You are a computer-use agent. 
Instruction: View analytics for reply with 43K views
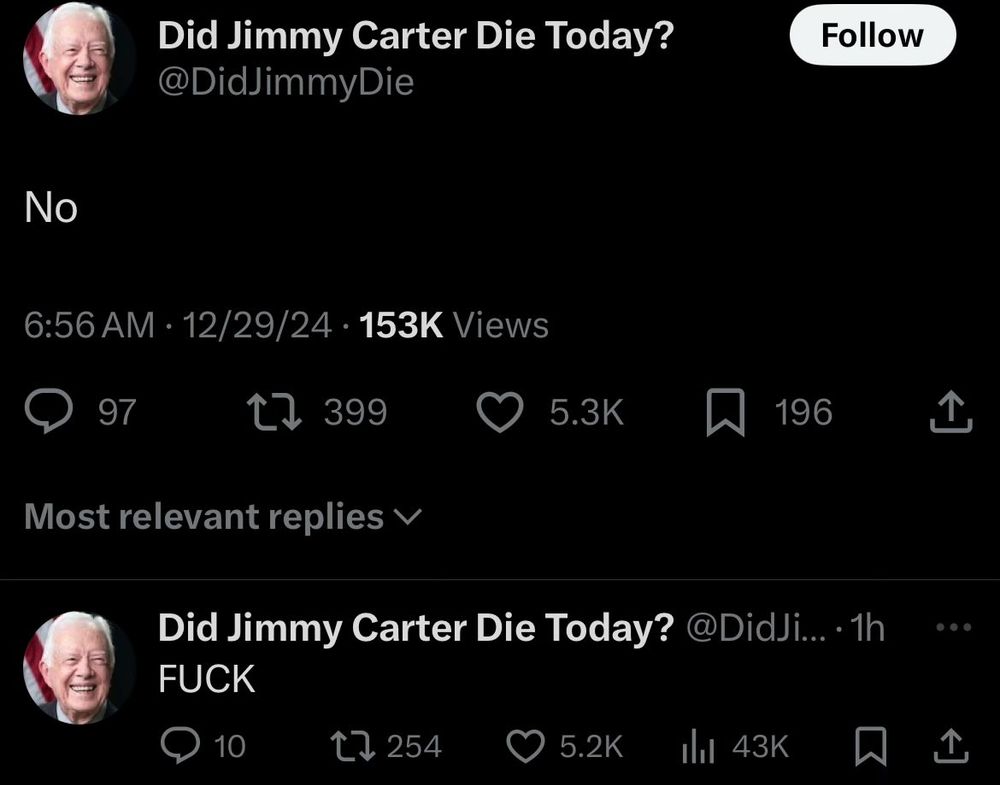[697, 746]
